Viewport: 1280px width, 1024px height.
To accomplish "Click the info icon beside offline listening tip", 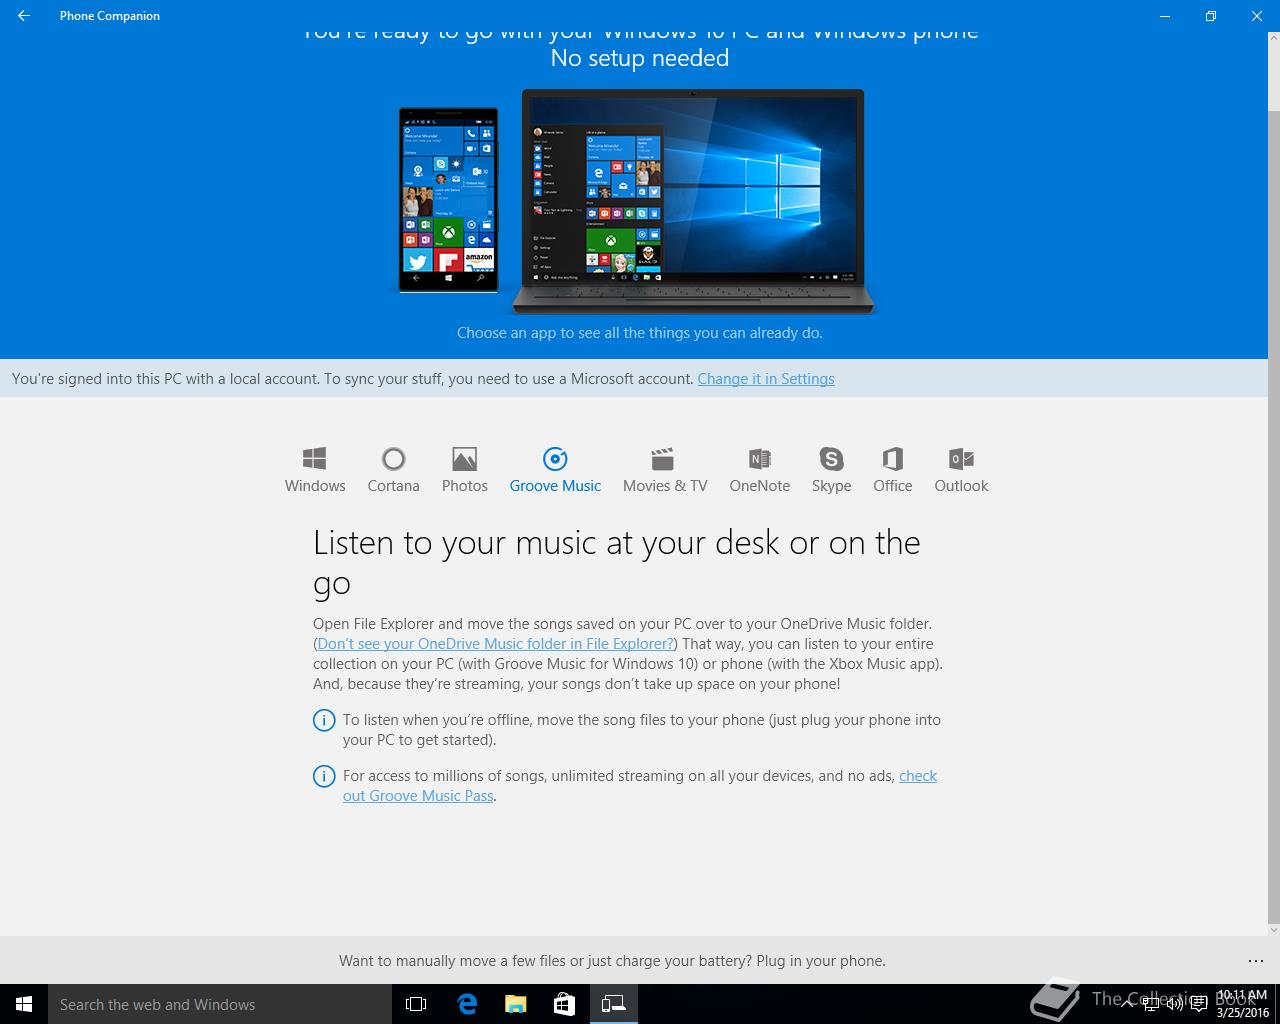I will click(324, 720).
